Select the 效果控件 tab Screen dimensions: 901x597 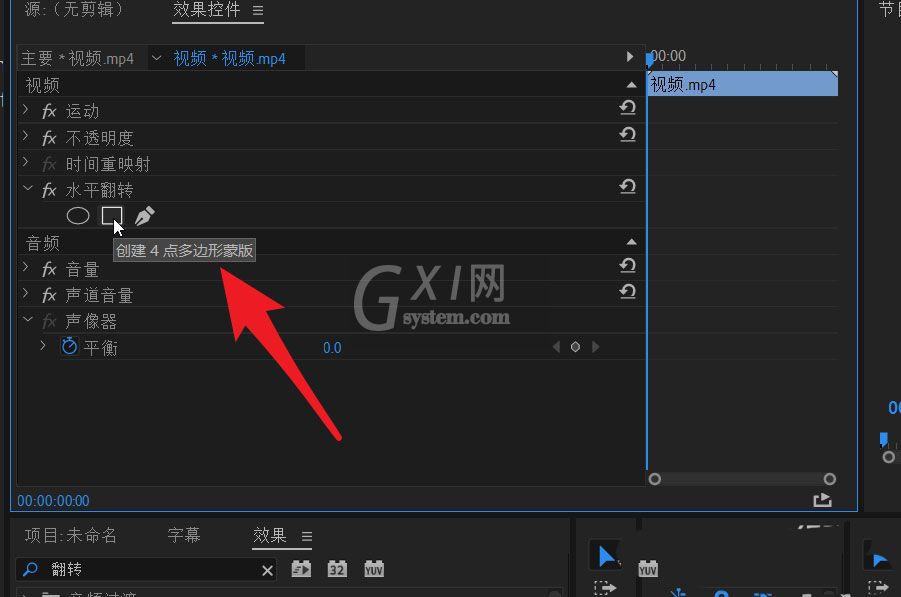pyautogui.click(x=207, y=9)
